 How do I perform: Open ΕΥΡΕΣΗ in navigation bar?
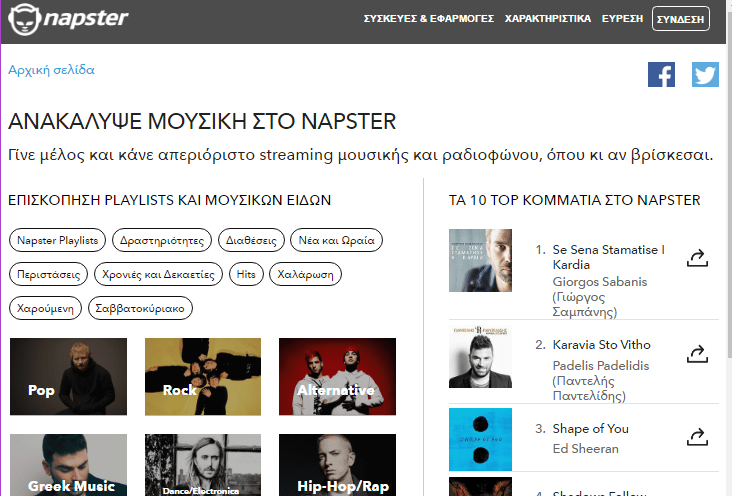tap(622, 19)
